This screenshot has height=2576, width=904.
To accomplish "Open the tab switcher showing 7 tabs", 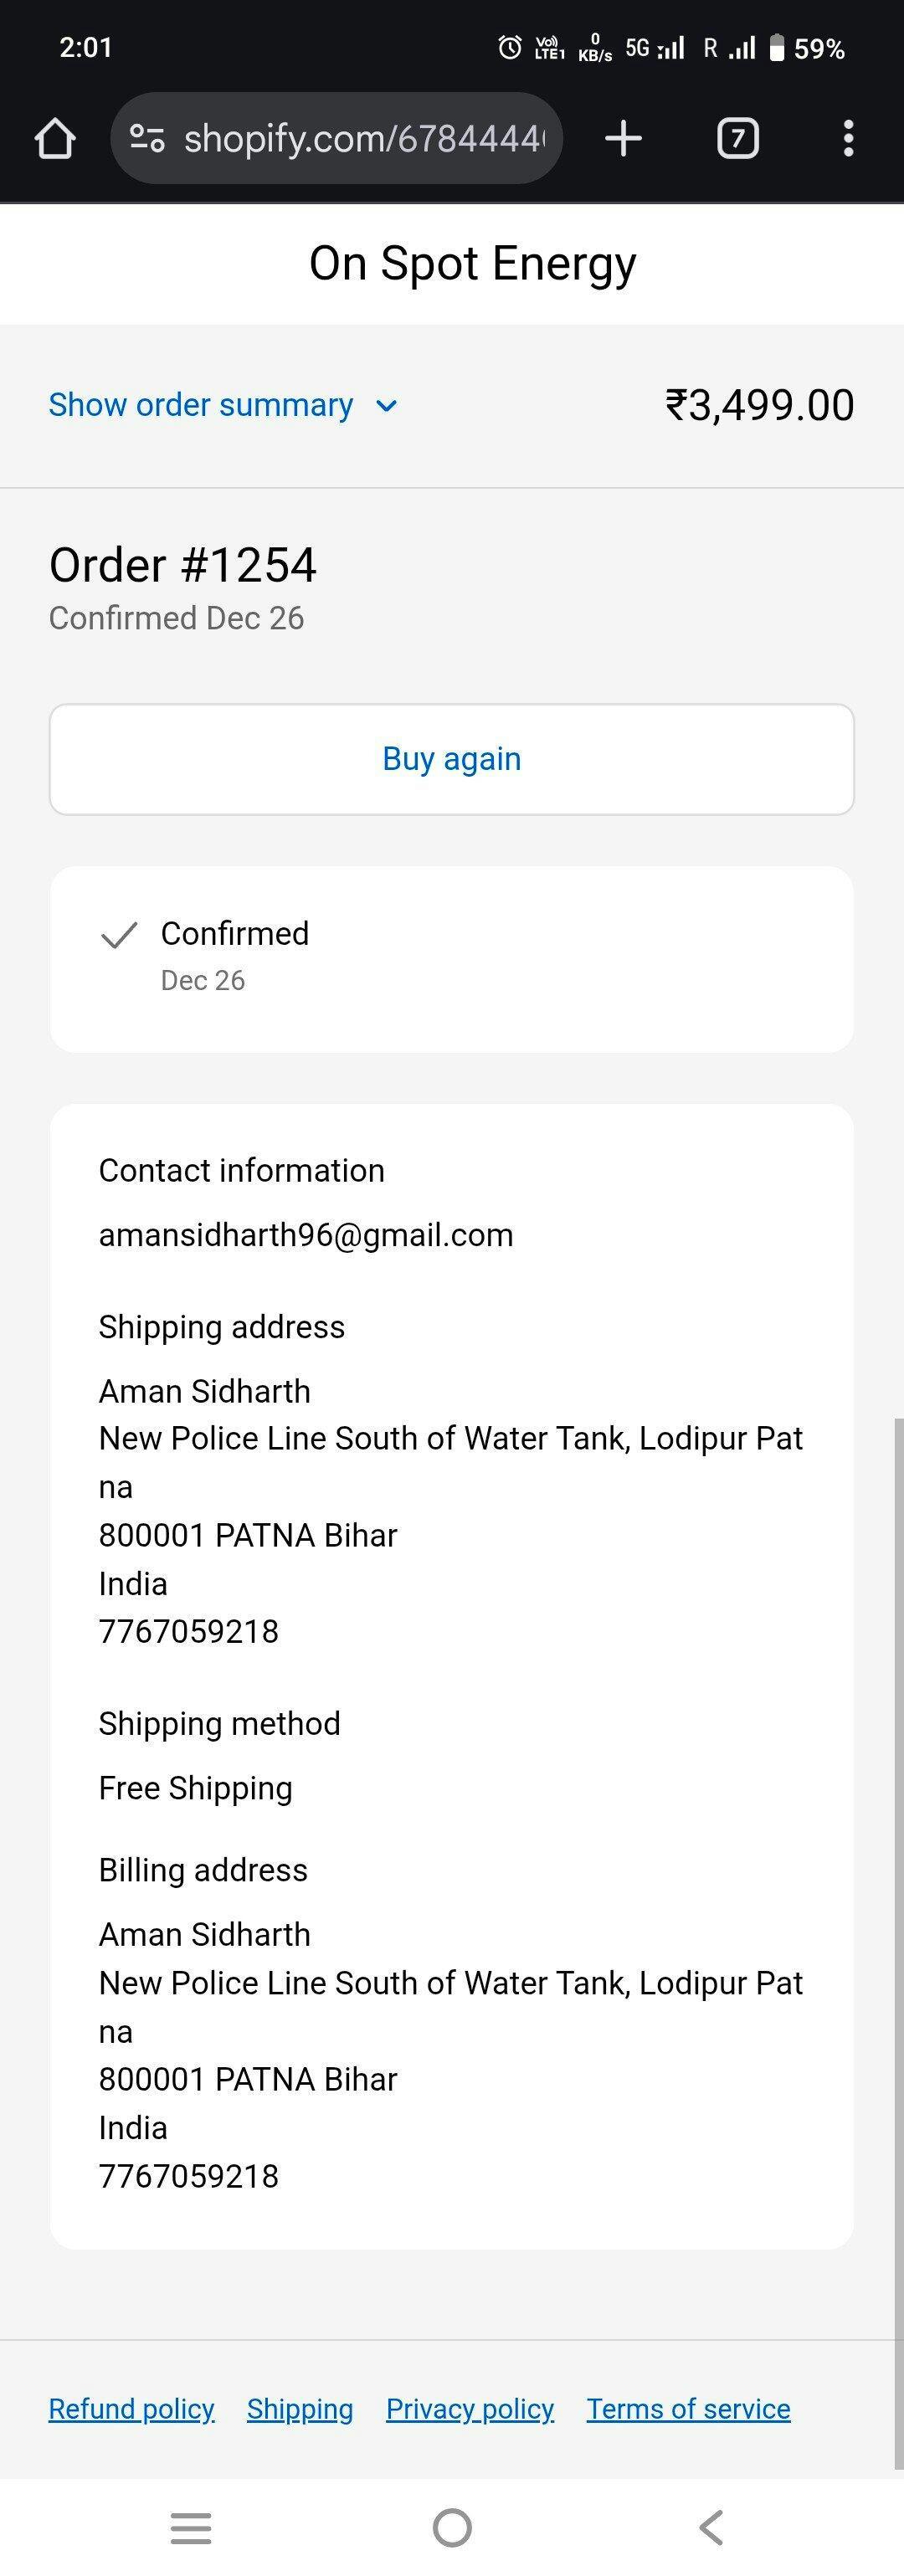I will [x=738, y=138].
